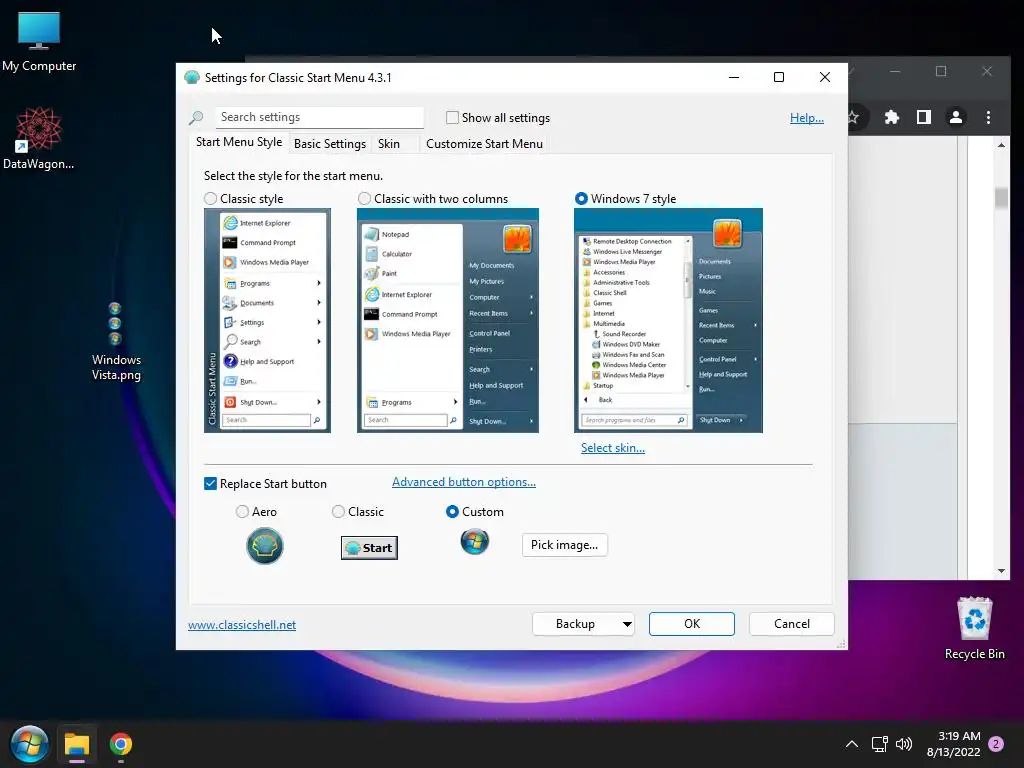Image resolution: width=1024 pixels, height=768 pixels.
Task: Open Google Chrome from the taskbar
Action: pyautogui.click(x=121, y=744)
